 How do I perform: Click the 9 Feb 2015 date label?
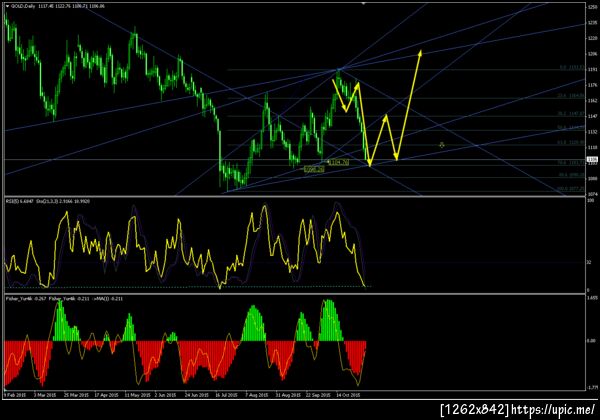pos(15,395)
